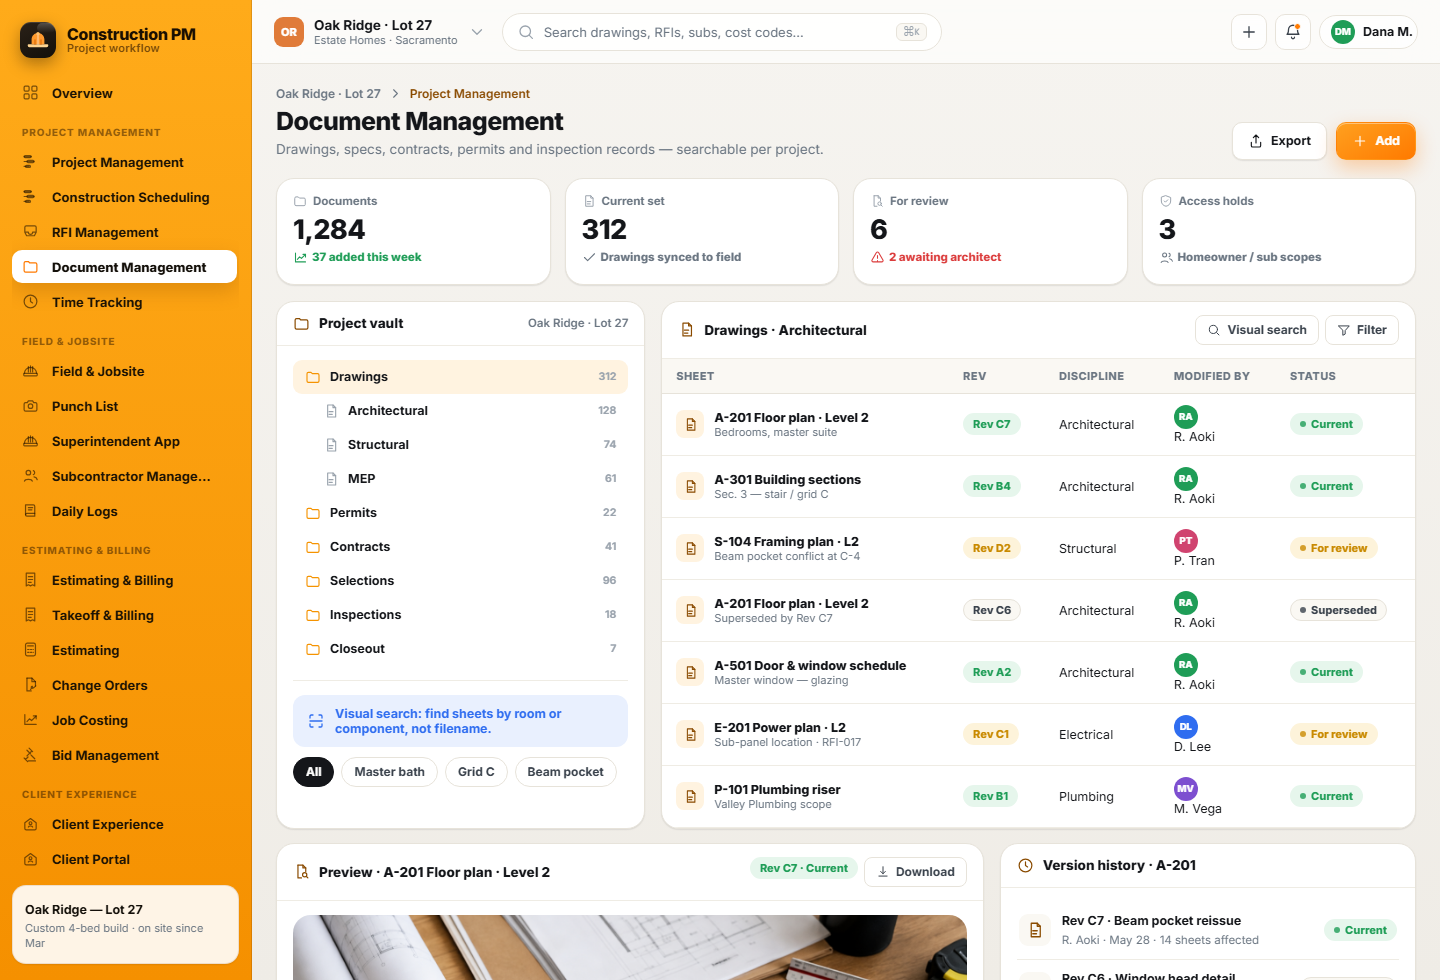Click Takeoff & Billing sidebar icon

point(31,615)
